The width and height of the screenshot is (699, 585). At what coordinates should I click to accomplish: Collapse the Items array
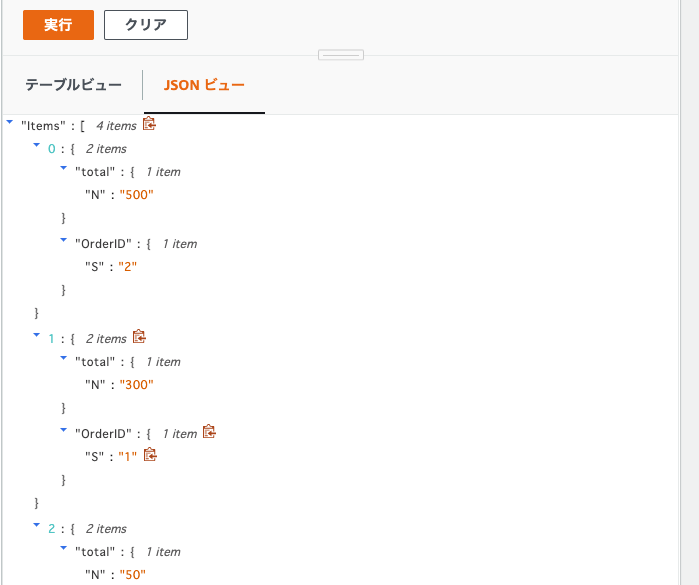coord(10,123)
